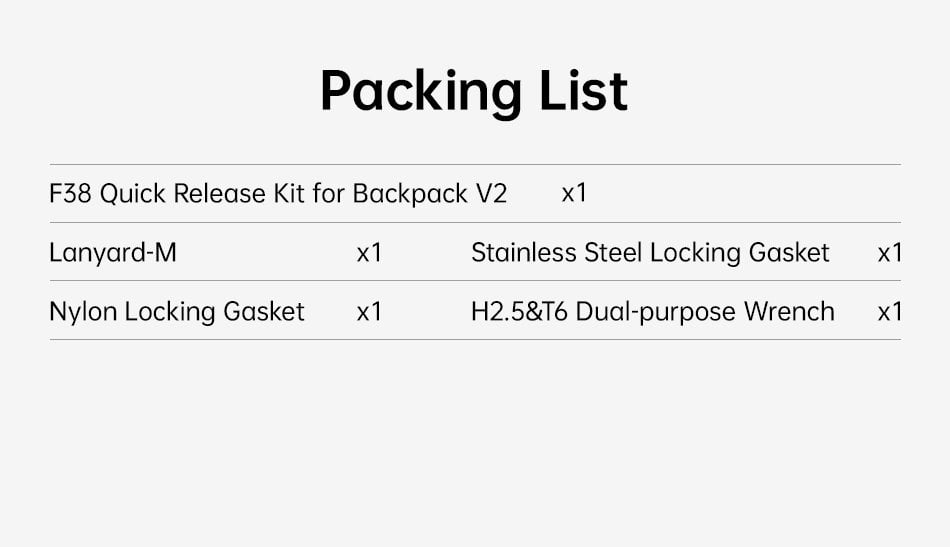Click the F38 text in first row
This screenshot has height=547, width=950.
click(x=70, y=194)
